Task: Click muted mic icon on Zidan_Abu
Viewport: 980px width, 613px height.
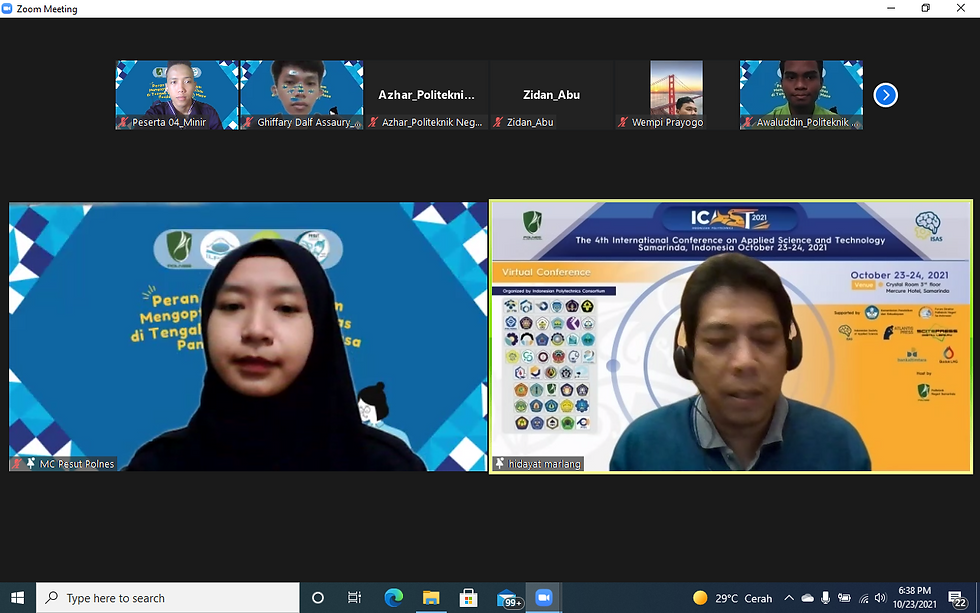Action: tap(498, 122)
